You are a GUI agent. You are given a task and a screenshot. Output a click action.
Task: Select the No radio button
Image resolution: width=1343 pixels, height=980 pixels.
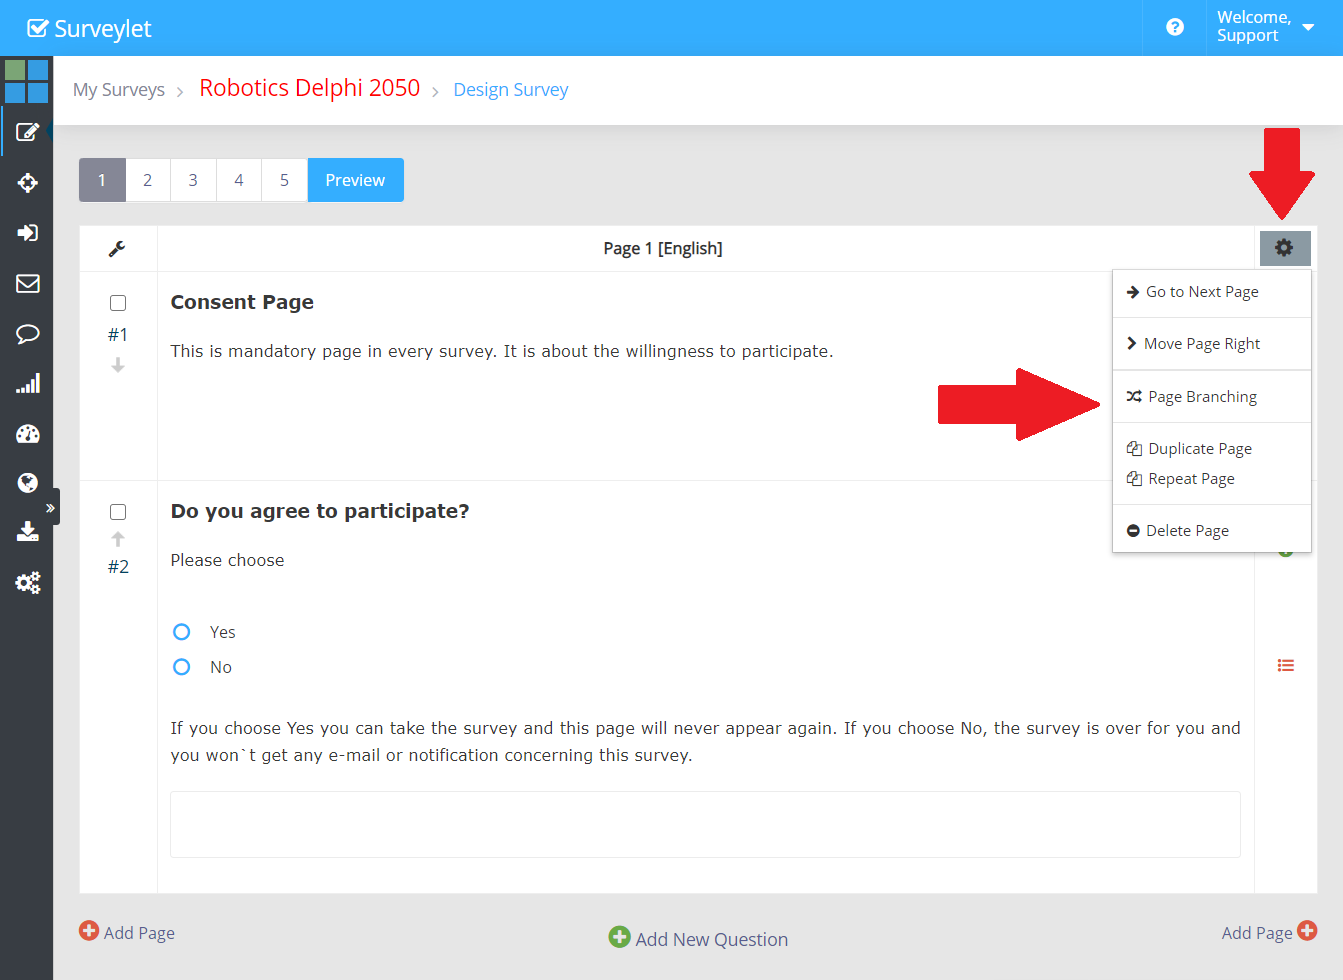(182, 667)
